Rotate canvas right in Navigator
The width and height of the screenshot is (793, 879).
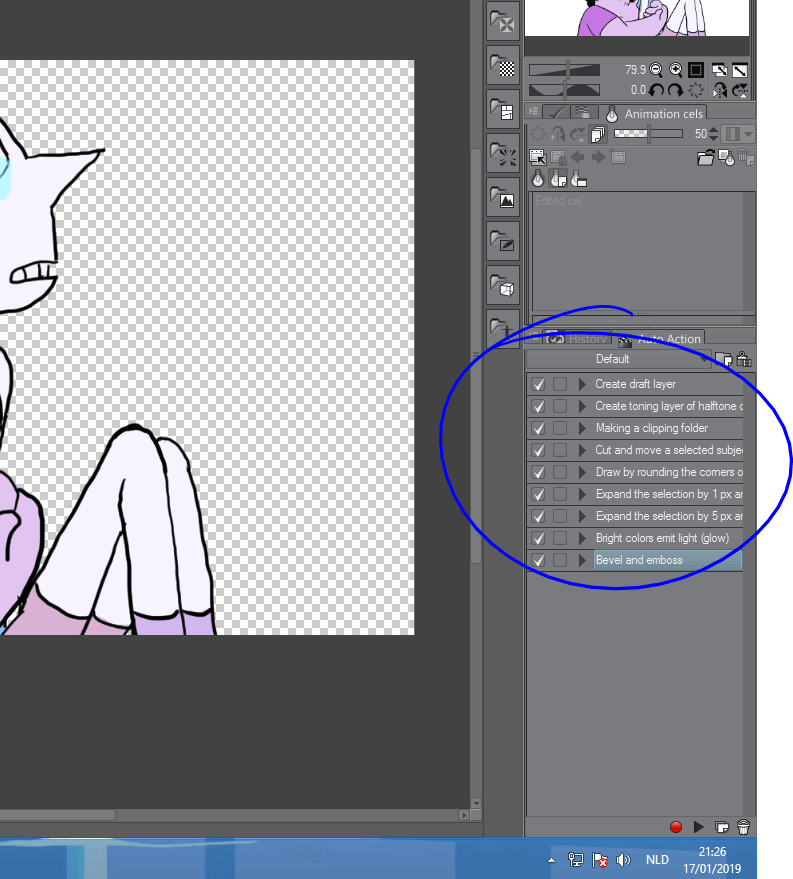point(675,90)
